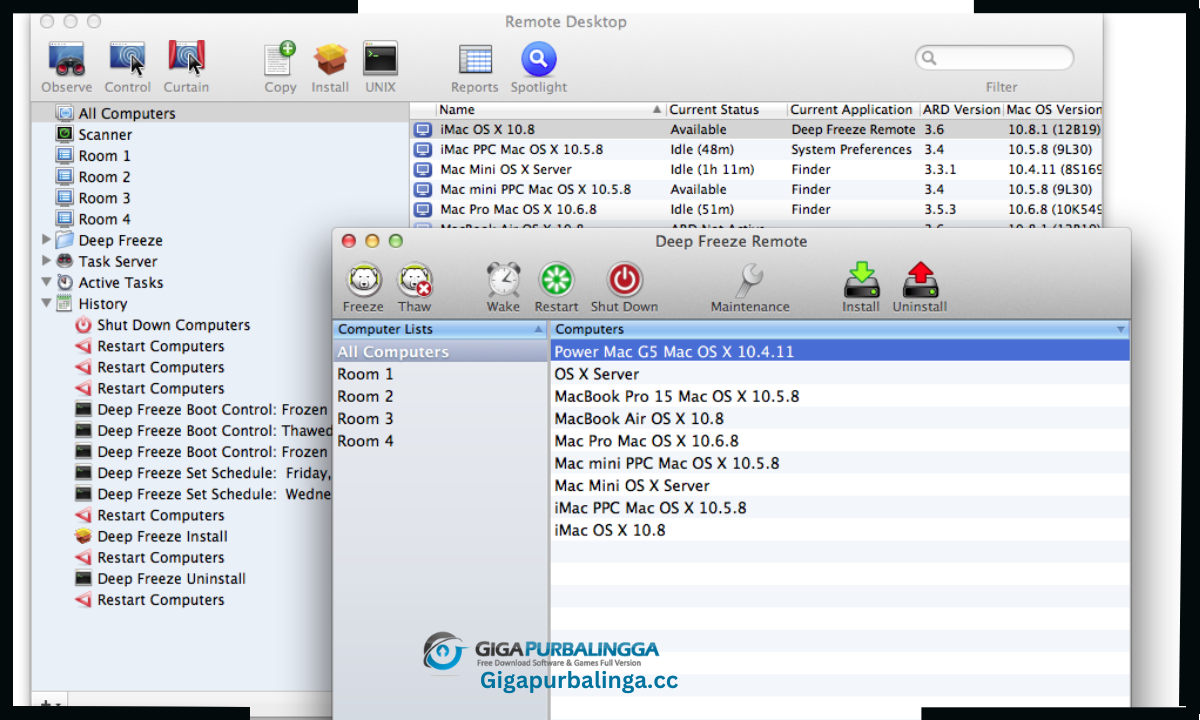Collapse the History disclosure triangle
This screenshot has height=720, width=1200.
46,303
